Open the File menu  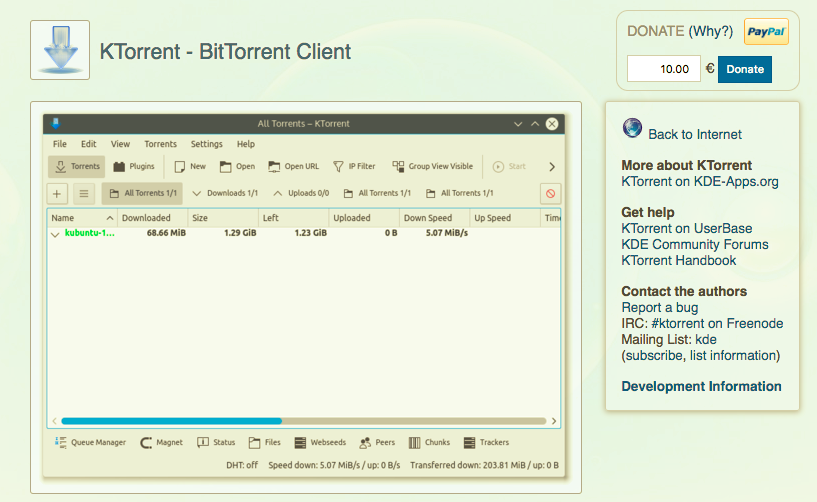59,144
